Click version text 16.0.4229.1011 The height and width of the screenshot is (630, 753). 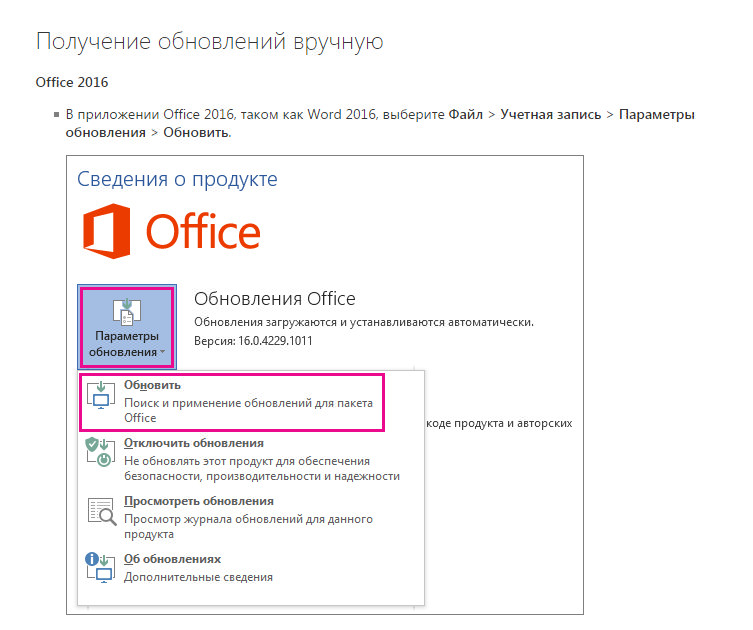[x=275, y=341]
